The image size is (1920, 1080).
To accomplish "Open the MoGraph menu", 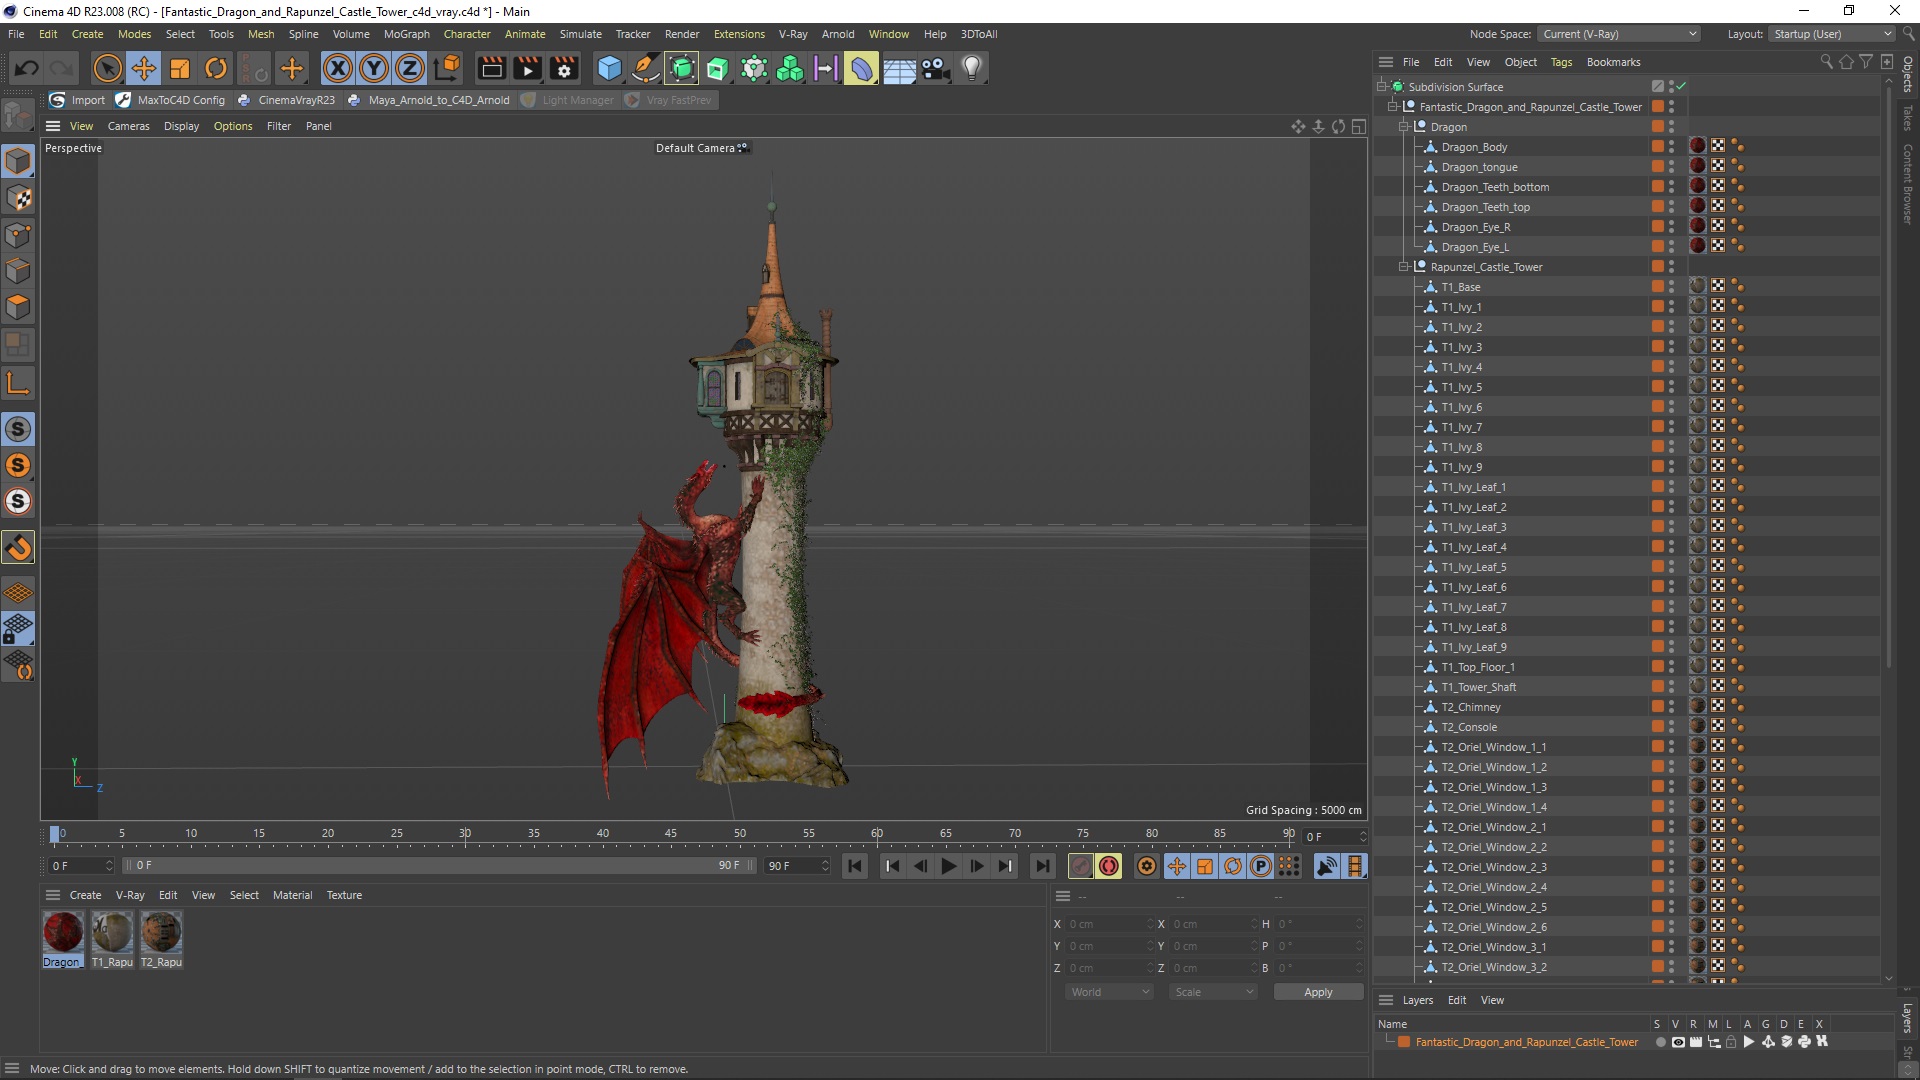I will [x=406, y=34].
